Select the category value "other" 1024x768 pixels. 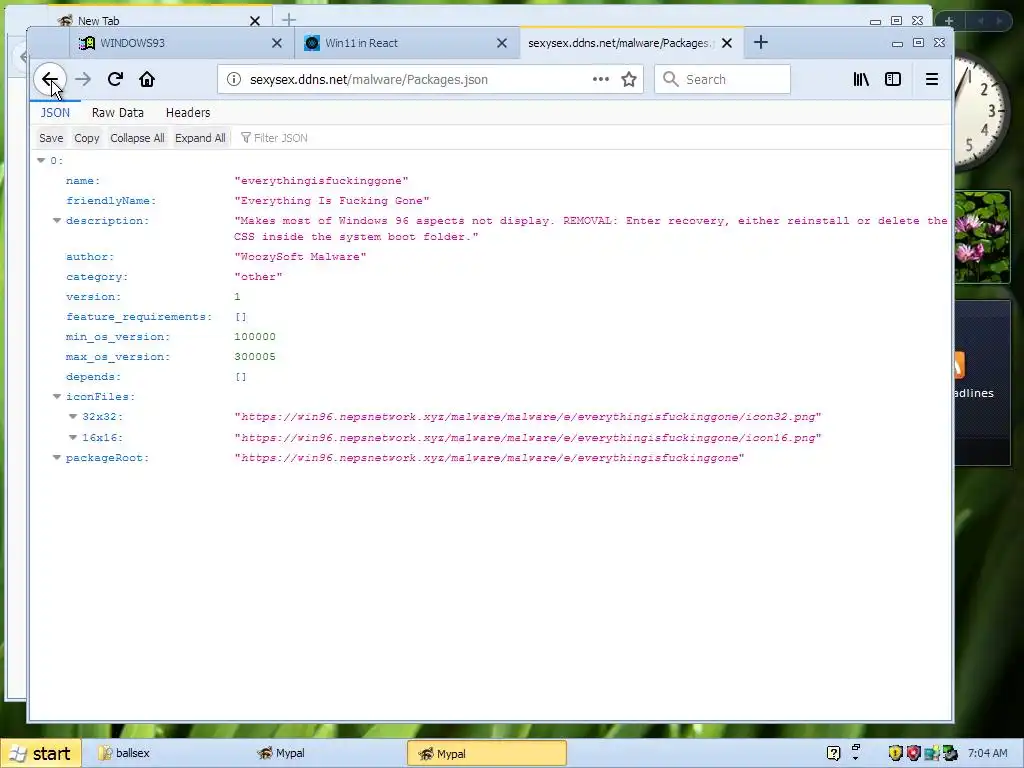click(259, 277)
